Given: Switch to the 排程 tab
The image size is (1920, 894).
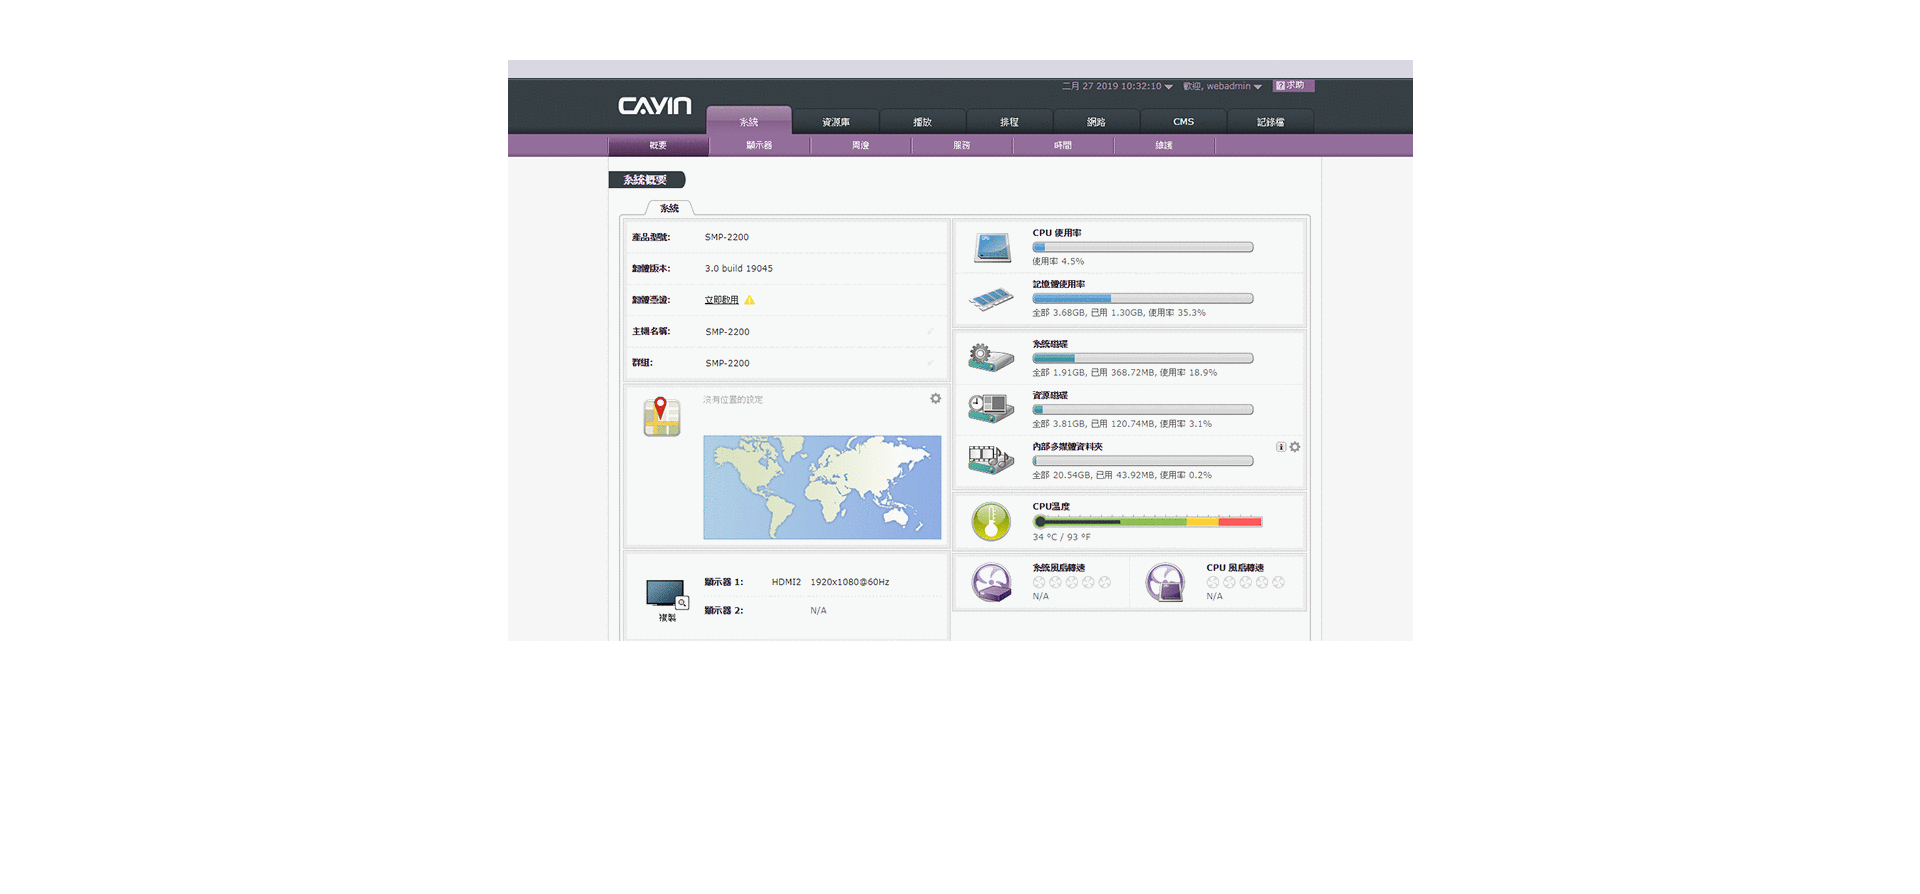Looking at the screenshot, I should [x=1009, y=122].
